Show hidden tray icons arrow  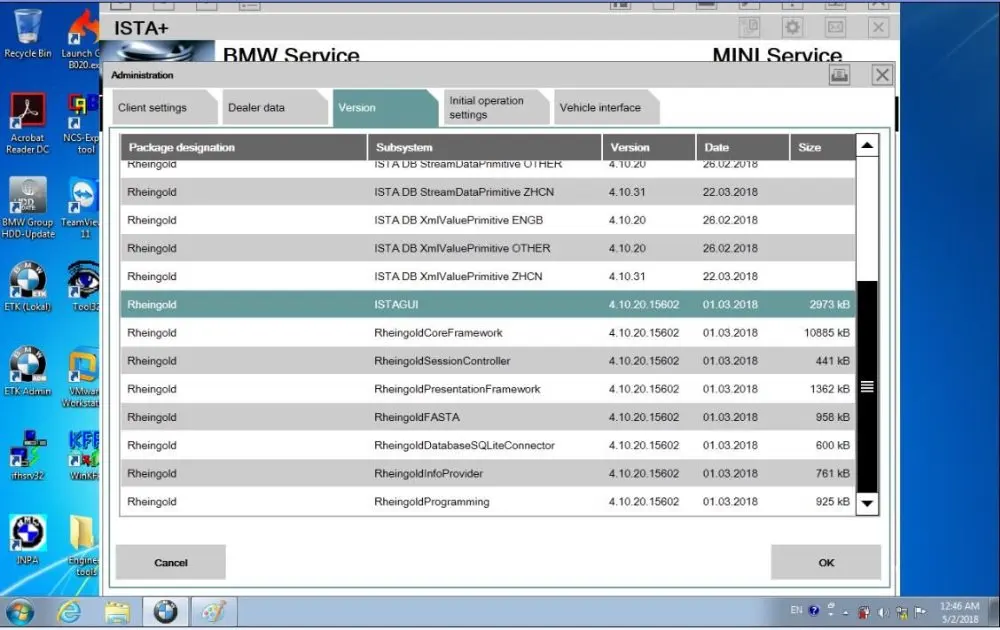coord(846,613)
